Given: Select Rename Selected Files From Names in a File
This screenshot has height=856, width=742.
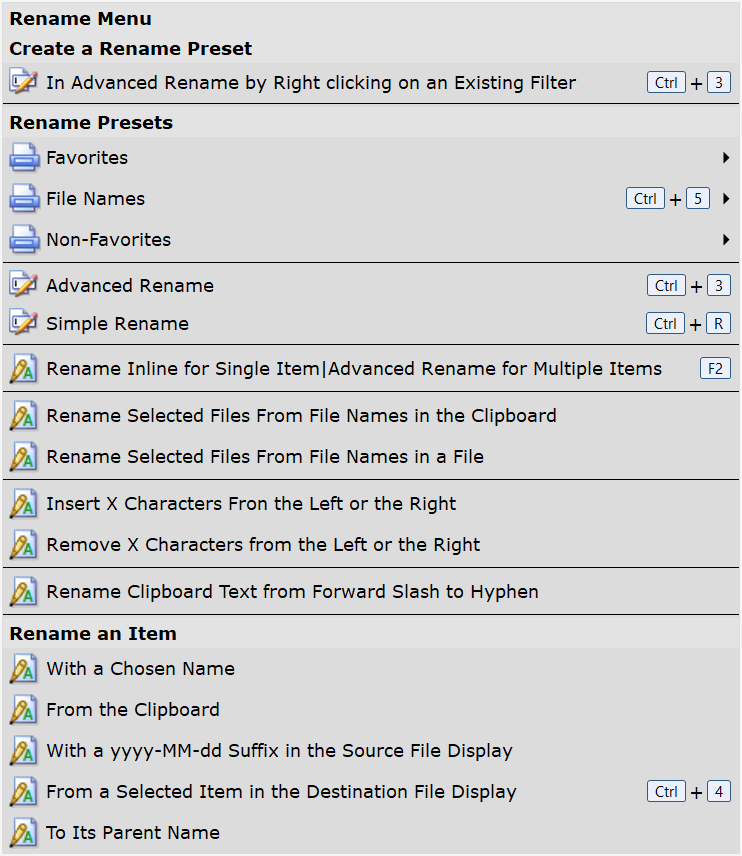Looking at the screenshot, I should [x=265, y=457].
